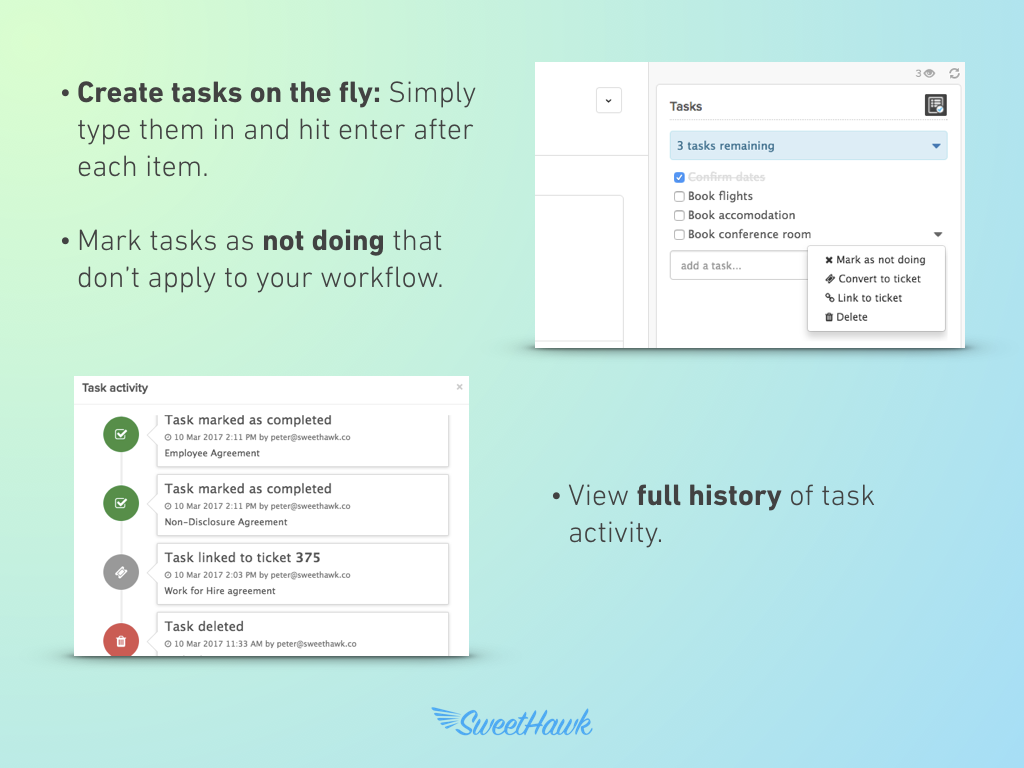1024x768 pixels.
Task: Click green check icon for Non-Disclosure Agreement
Action: [x=121, y=503]
